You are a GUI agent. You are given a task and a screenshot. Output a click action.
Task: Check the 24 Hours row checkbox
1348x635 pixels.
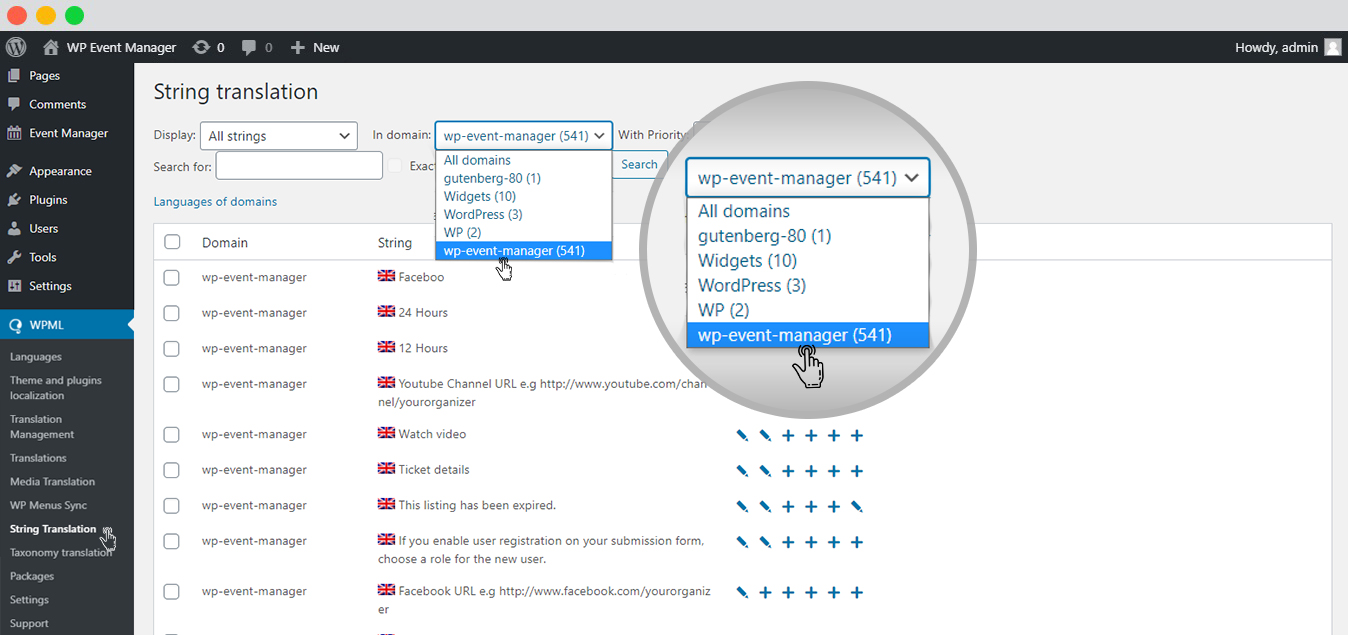coord(172,313)
